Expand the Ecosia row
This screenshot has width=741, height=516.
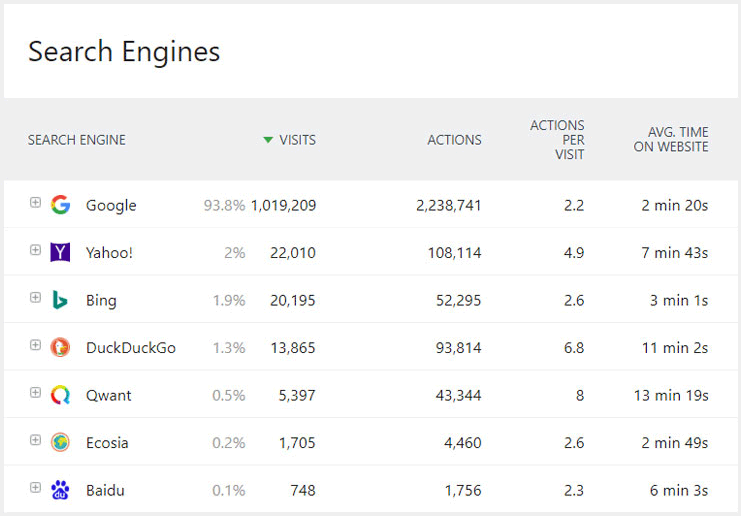[x=35, y=440]
